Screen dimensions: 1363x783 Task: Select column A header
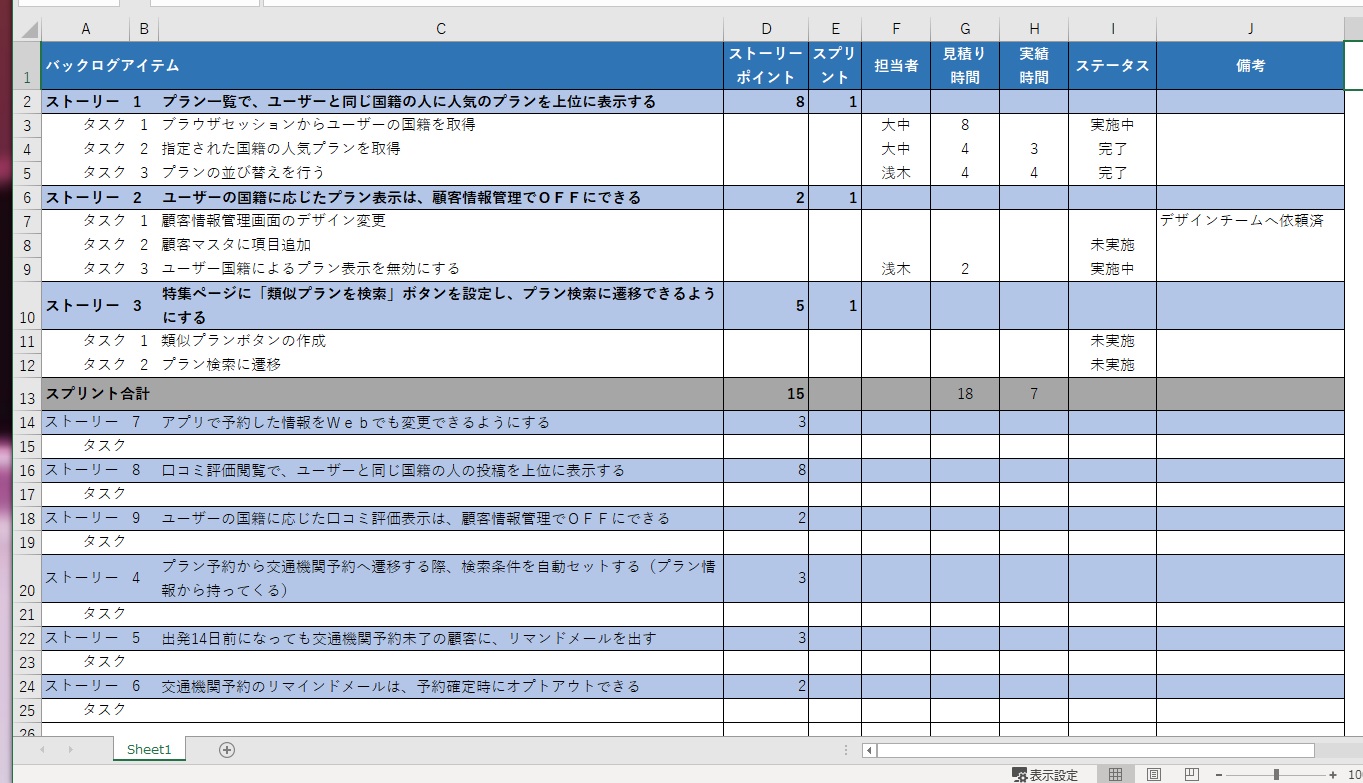(x=85, y=29)
